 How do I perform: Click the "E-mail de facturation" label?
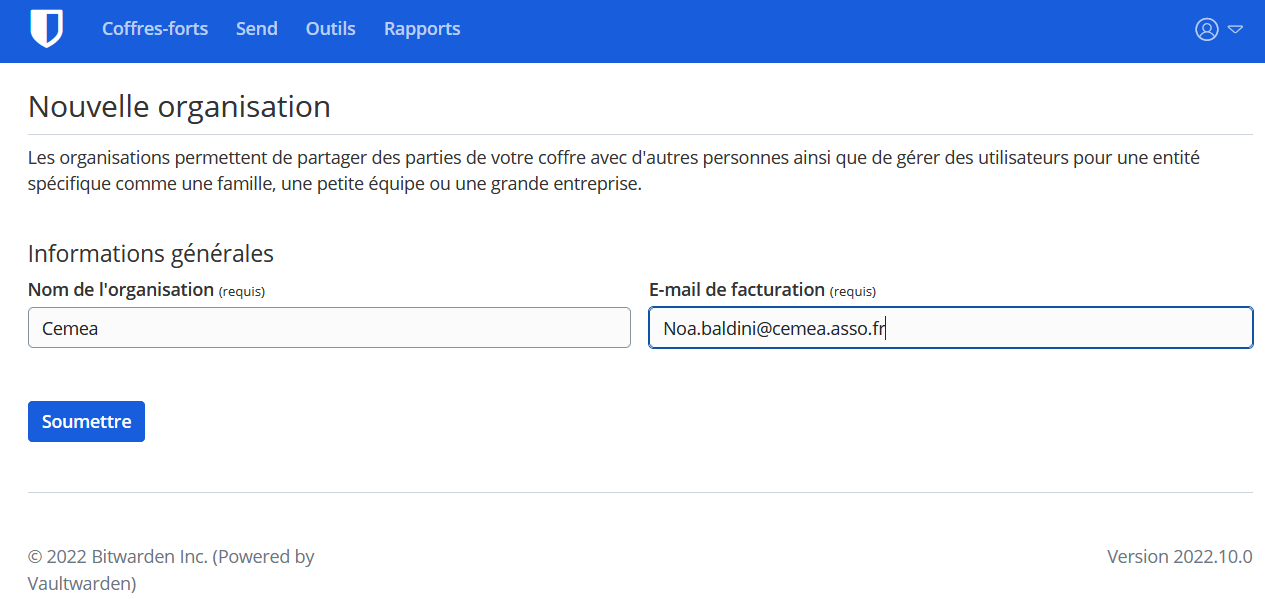[x=737, y=289]
